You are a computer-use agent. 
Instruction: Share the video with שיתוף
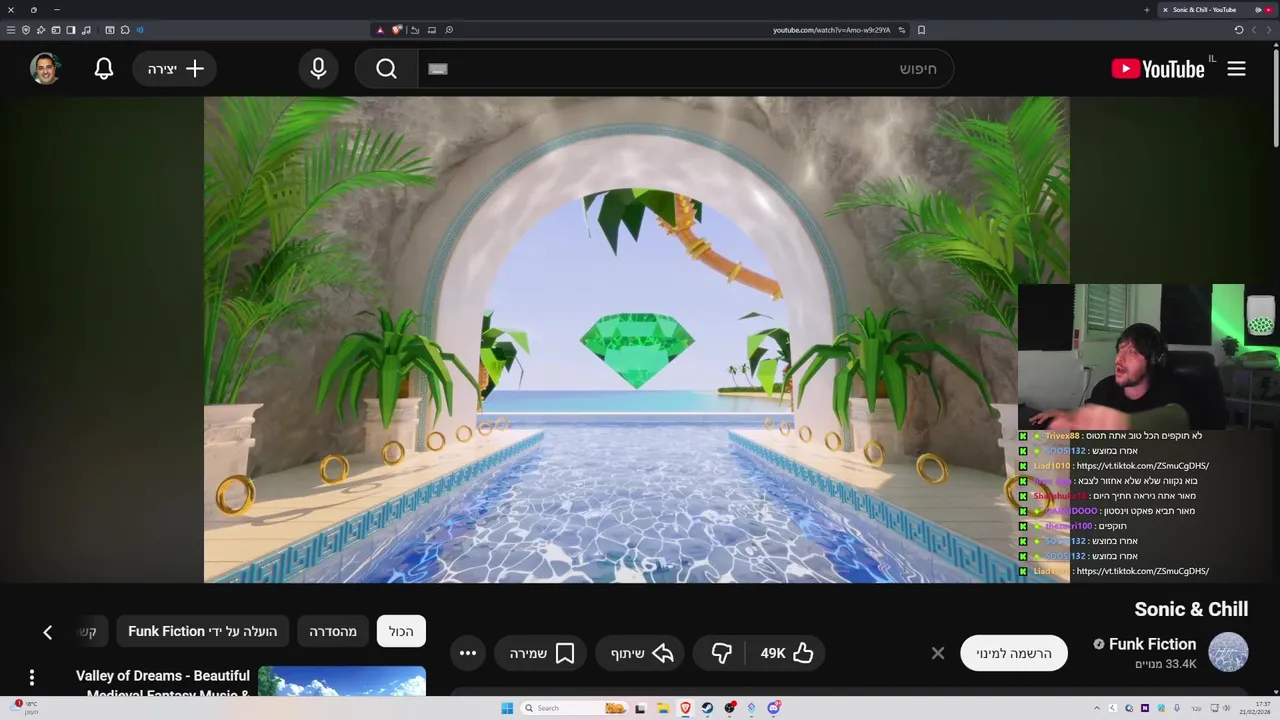[641, 653]
